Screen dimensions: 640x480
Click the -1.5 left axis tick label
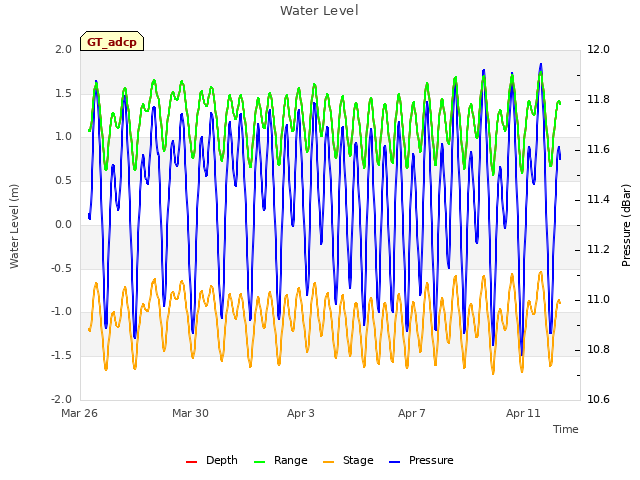(x=61, y=356)
